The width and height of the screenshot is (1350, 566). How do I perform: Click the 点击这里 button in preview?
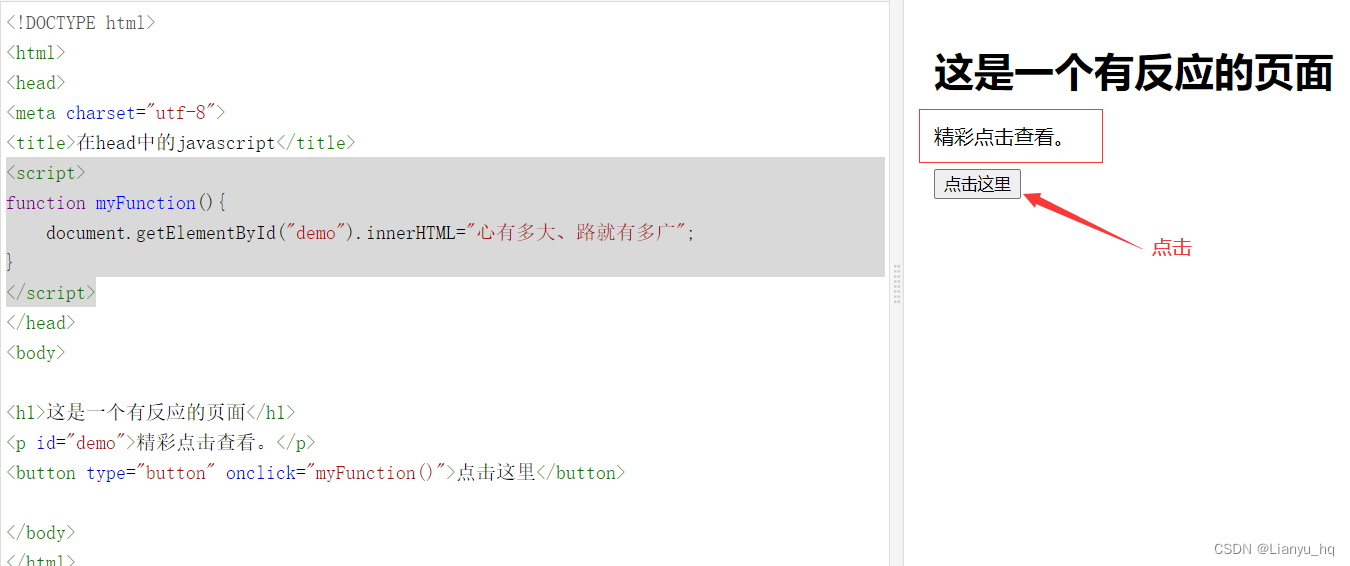tap(977, 184)
